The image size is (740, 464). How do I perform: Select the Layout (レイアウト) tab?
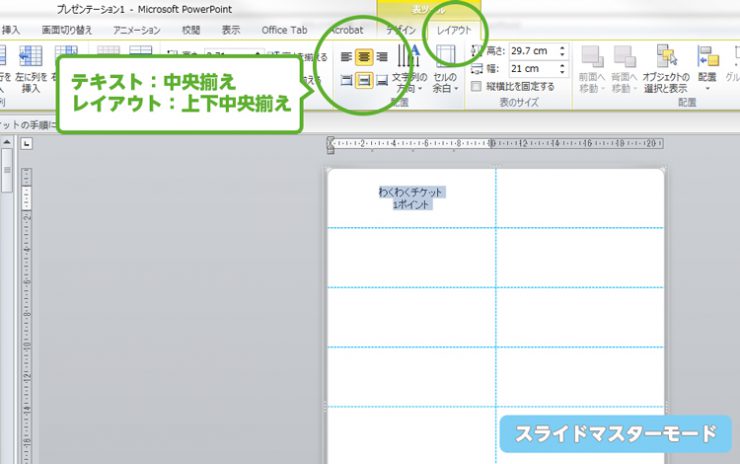(x=454, y=30)
